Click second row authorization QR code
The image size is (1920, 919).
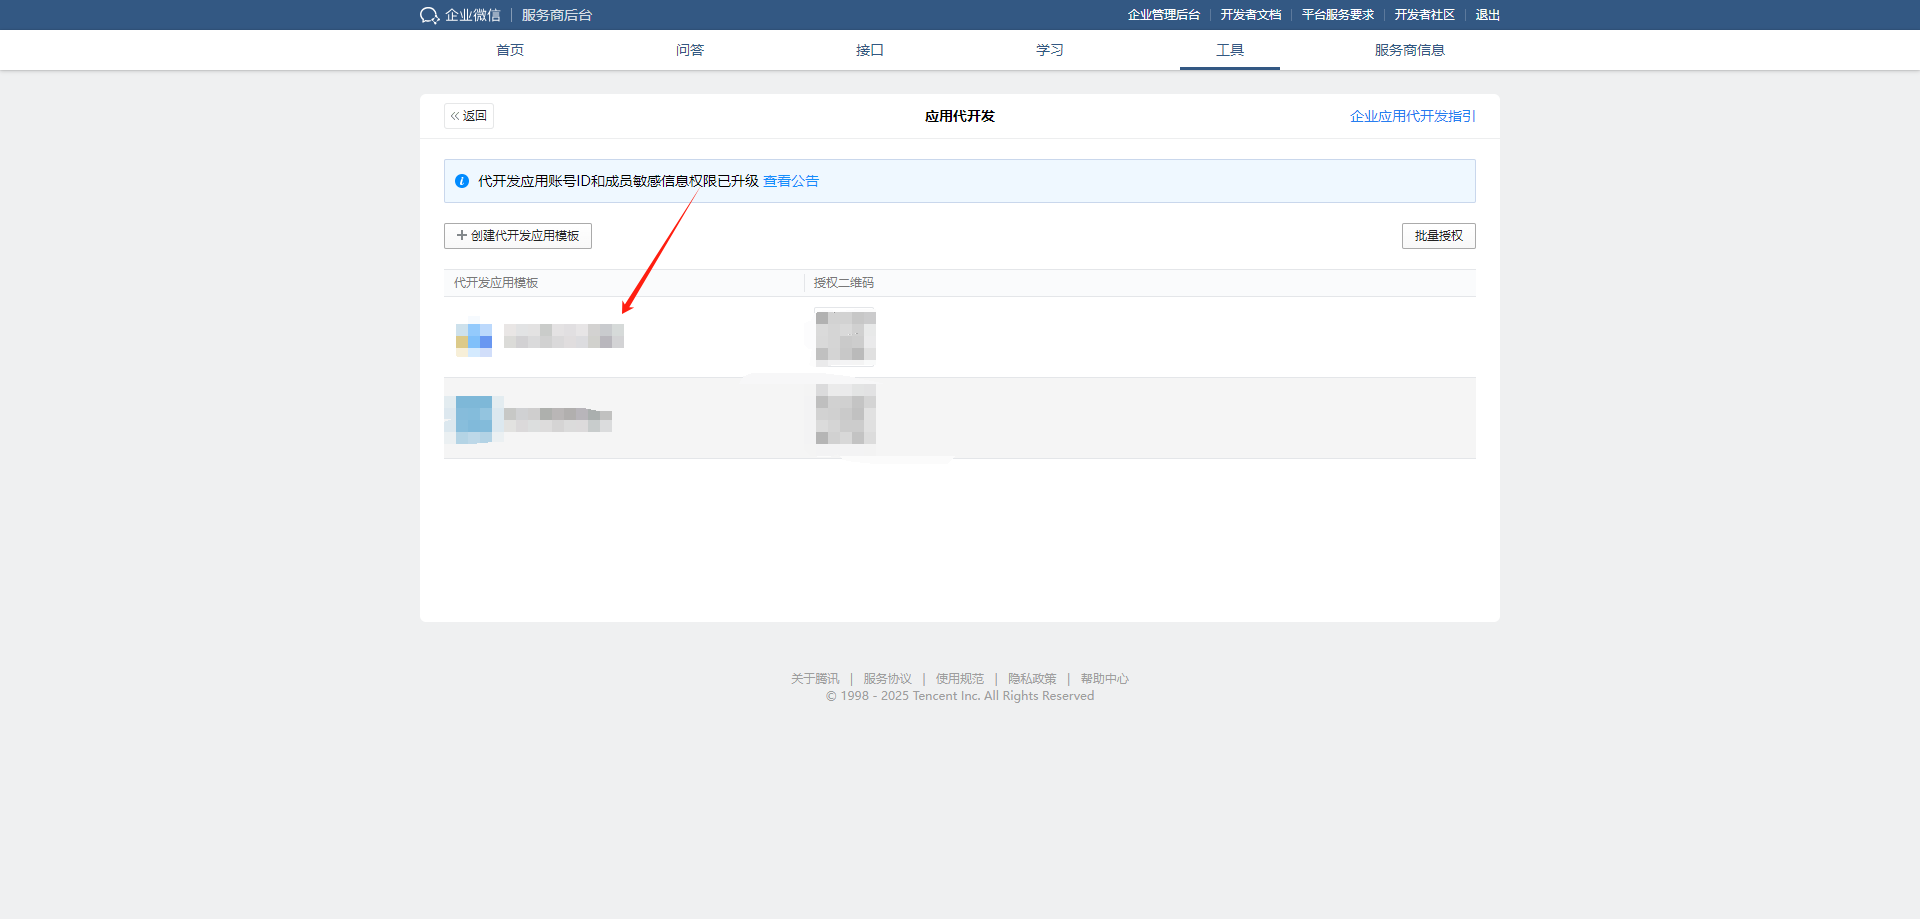click(x=845, y=415)
